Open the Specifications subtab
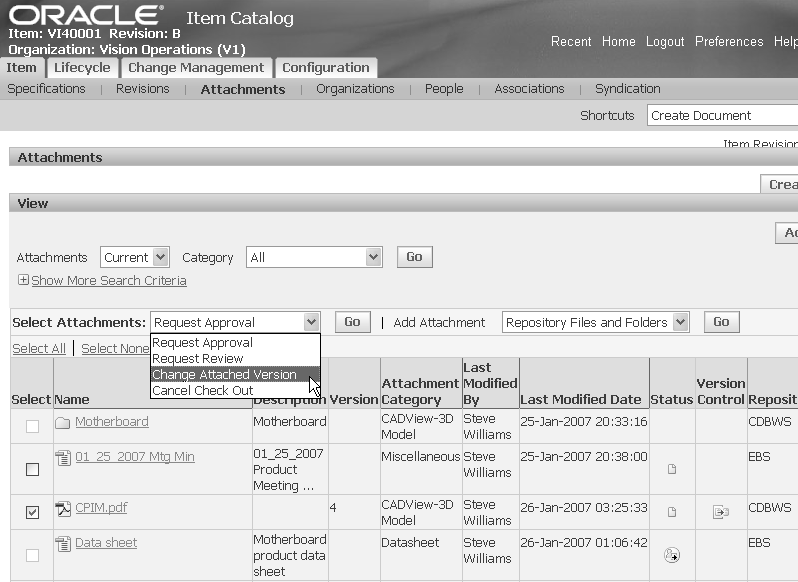 [46, 89]
